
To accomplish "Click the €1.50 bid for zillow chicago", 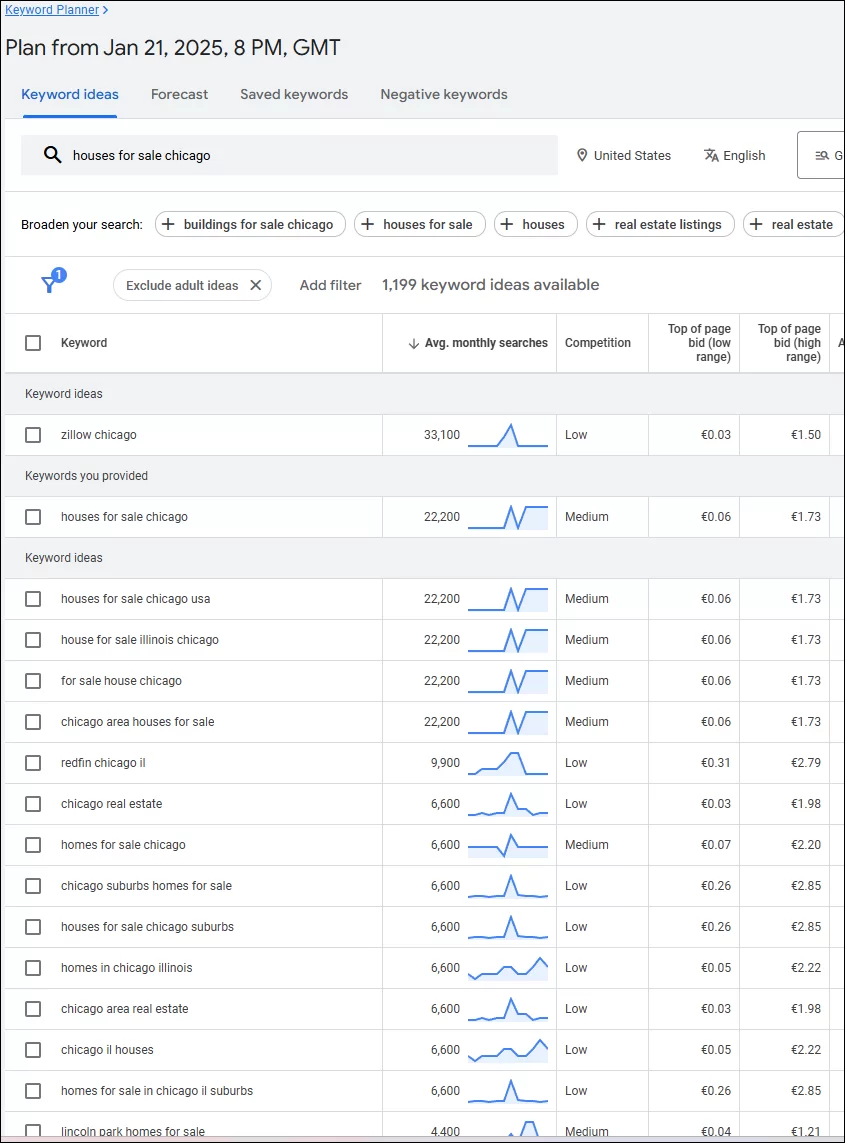I will [806, 435].
